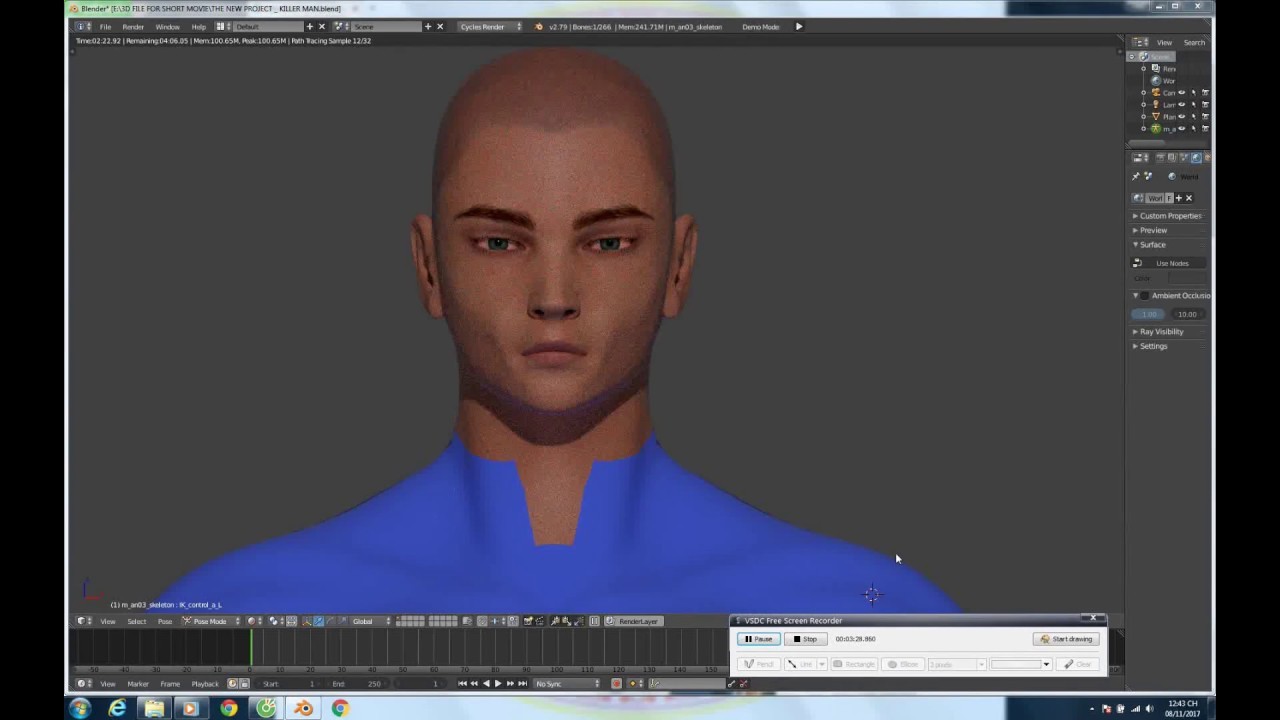Add new world with plus button
Image resolution: width=1280 pixels, height=720 pixels.
(1178, 198)
